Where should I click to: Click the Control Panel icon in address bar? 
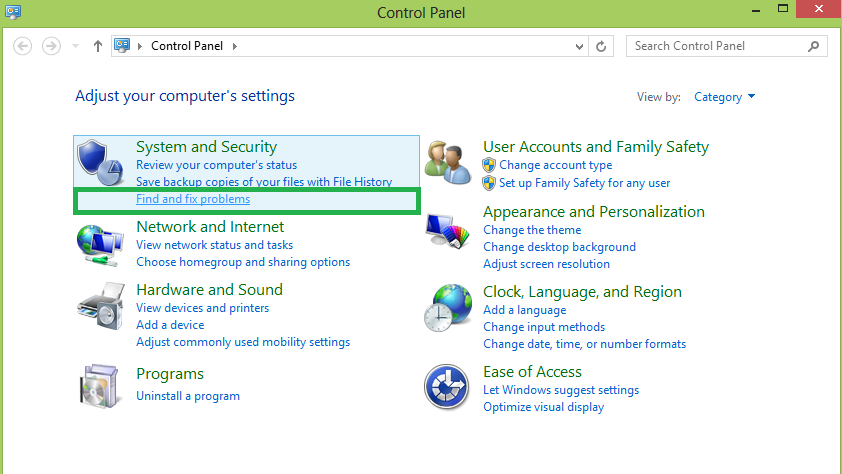point(122,46)
